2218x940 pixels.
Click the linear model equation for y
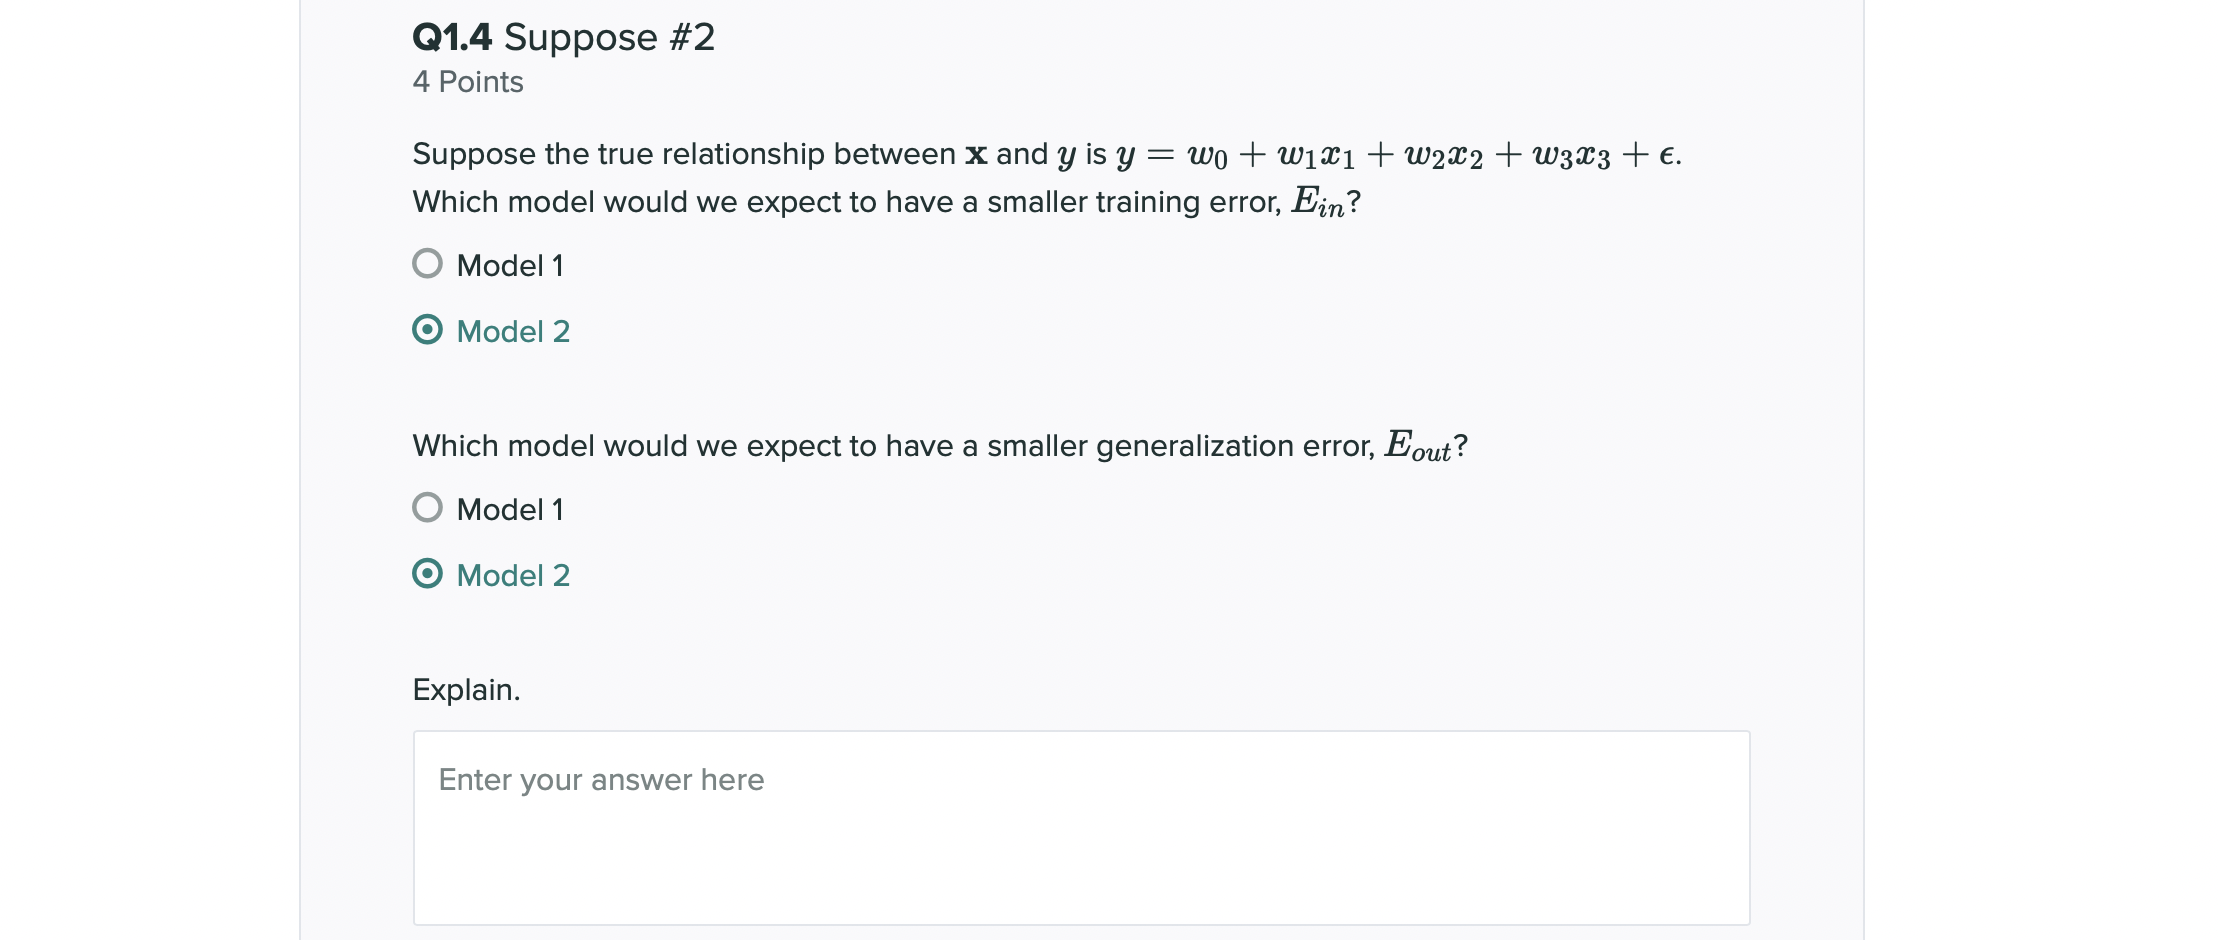coord(1398,155)
